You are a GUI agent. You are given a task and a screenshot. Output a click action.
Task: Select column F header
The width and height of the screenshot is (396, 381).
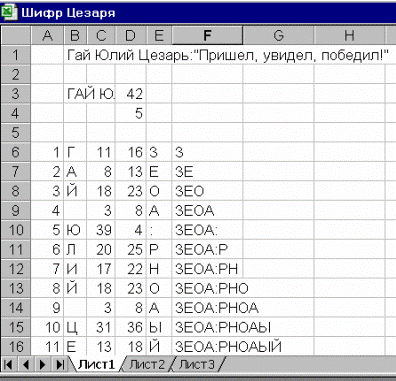(x=207, y=36)
